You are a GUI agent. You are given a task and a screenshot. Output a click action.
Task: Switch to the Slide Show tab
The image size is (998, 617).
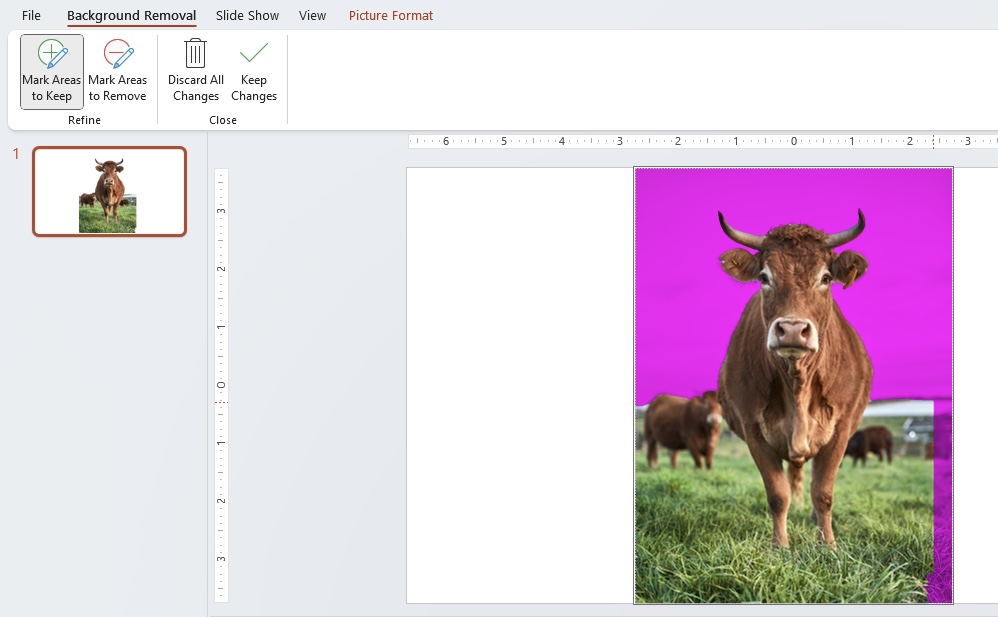coord(247,15)
